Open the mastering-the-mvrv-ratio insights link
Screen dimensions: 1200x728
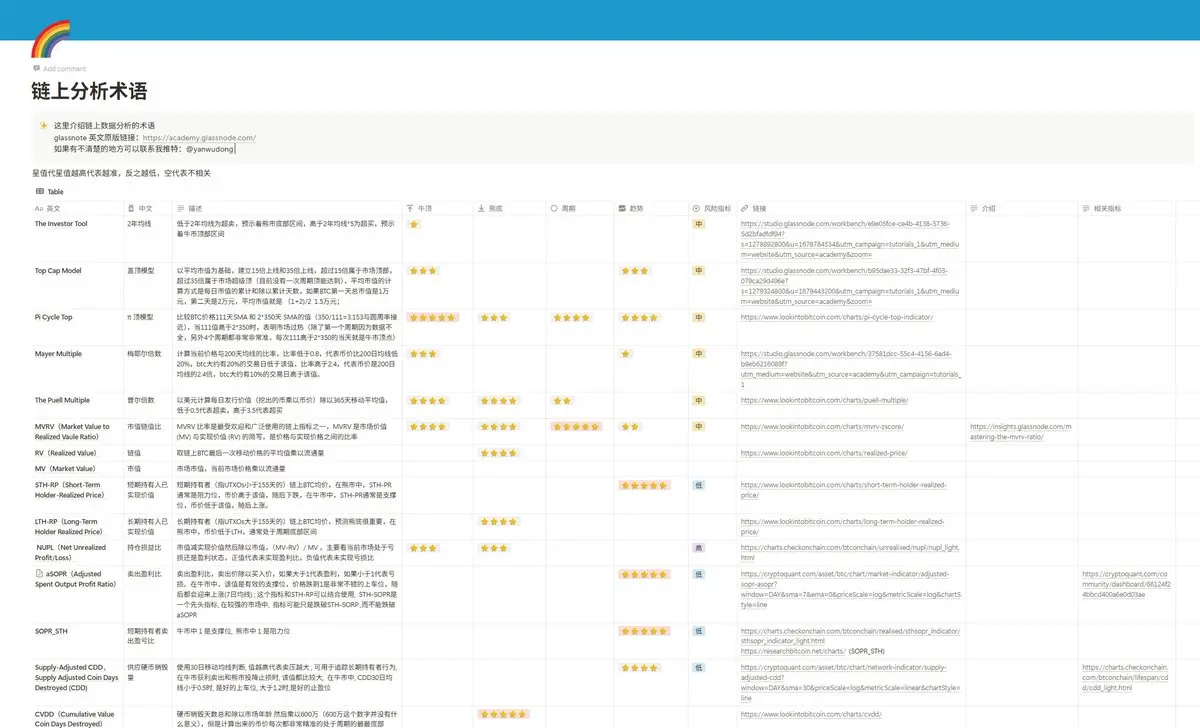pyautogui.click(x=1020, y=432)
